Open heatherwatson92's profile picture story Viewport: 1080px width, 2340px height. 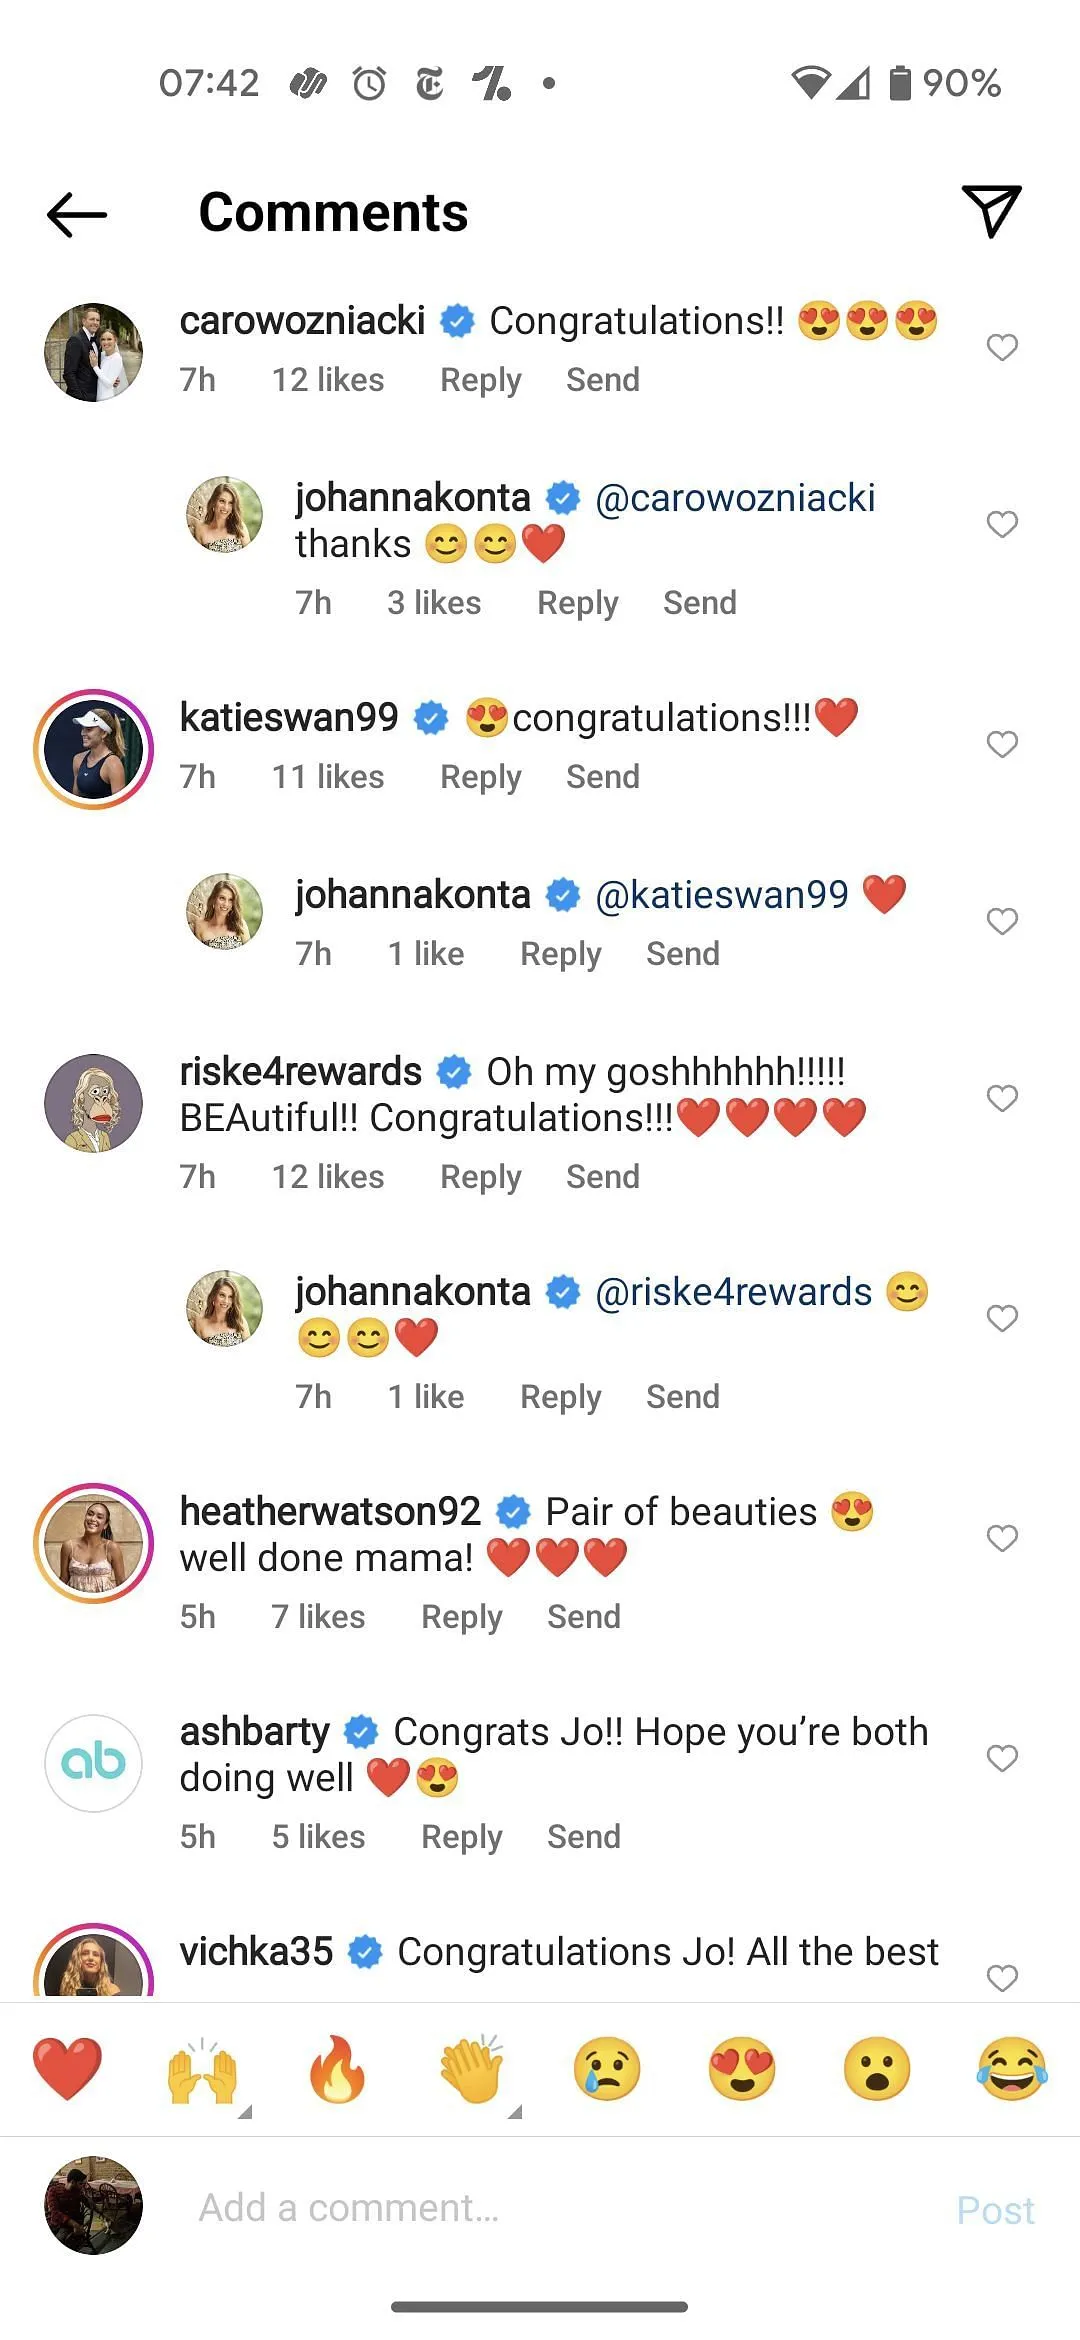(94, 1543)
